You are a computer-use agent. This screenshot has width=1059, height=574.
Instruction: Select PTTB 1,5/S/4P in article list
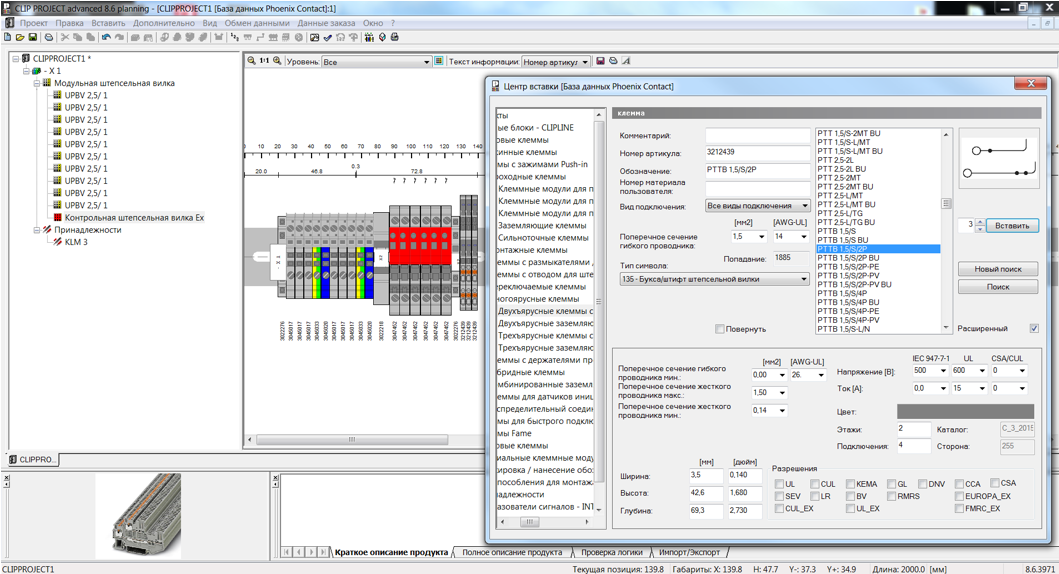click(x=842, y=293)
